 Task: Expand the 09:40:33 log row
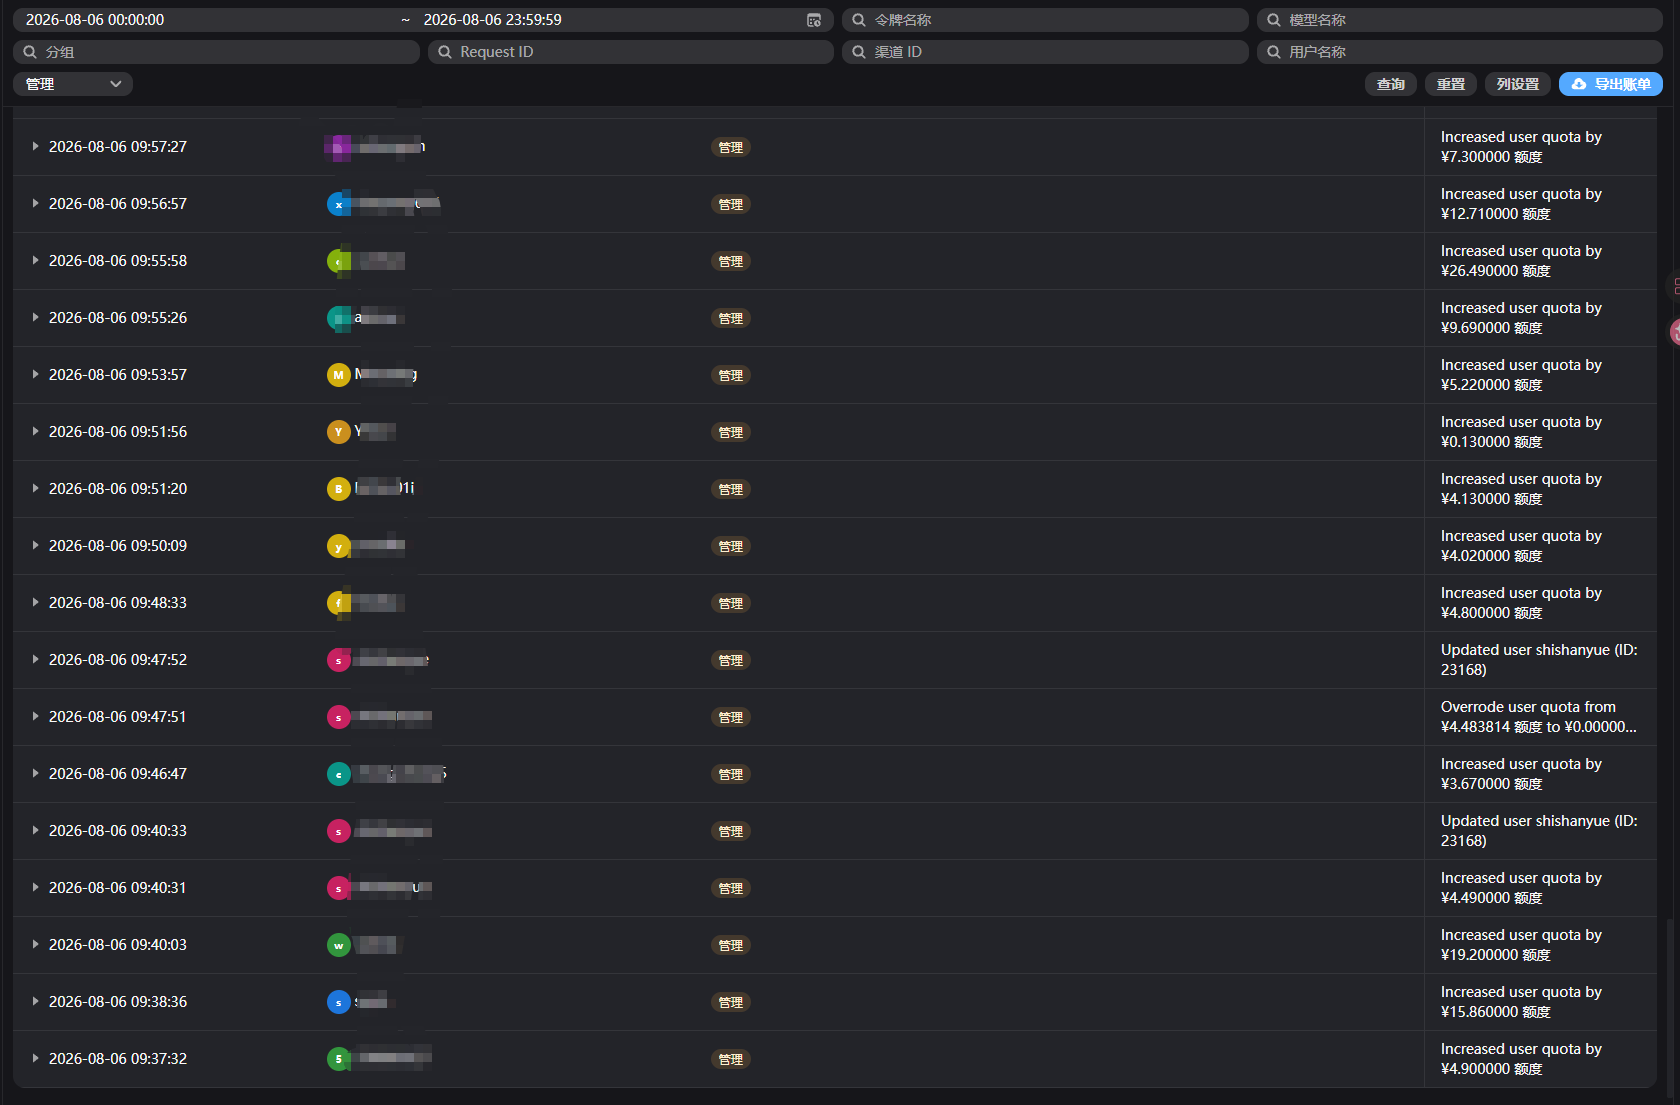(35, 830)
